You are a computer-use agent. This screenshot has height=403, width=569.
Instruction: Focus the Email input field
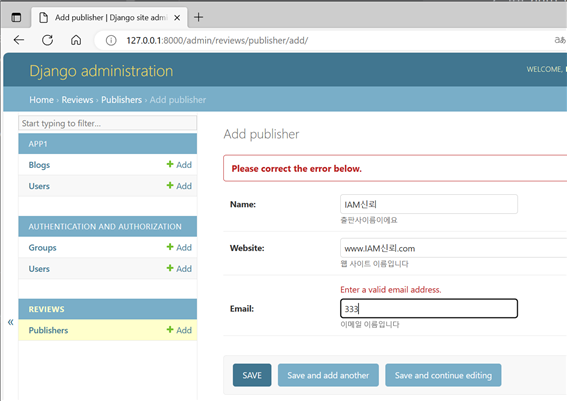click(x=429, y=308)
